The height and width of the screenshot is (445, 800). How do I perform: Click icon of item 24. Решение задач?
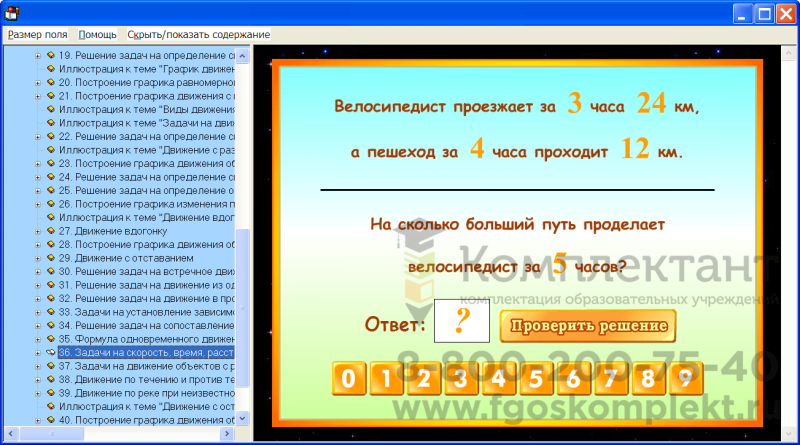point(51,177)
